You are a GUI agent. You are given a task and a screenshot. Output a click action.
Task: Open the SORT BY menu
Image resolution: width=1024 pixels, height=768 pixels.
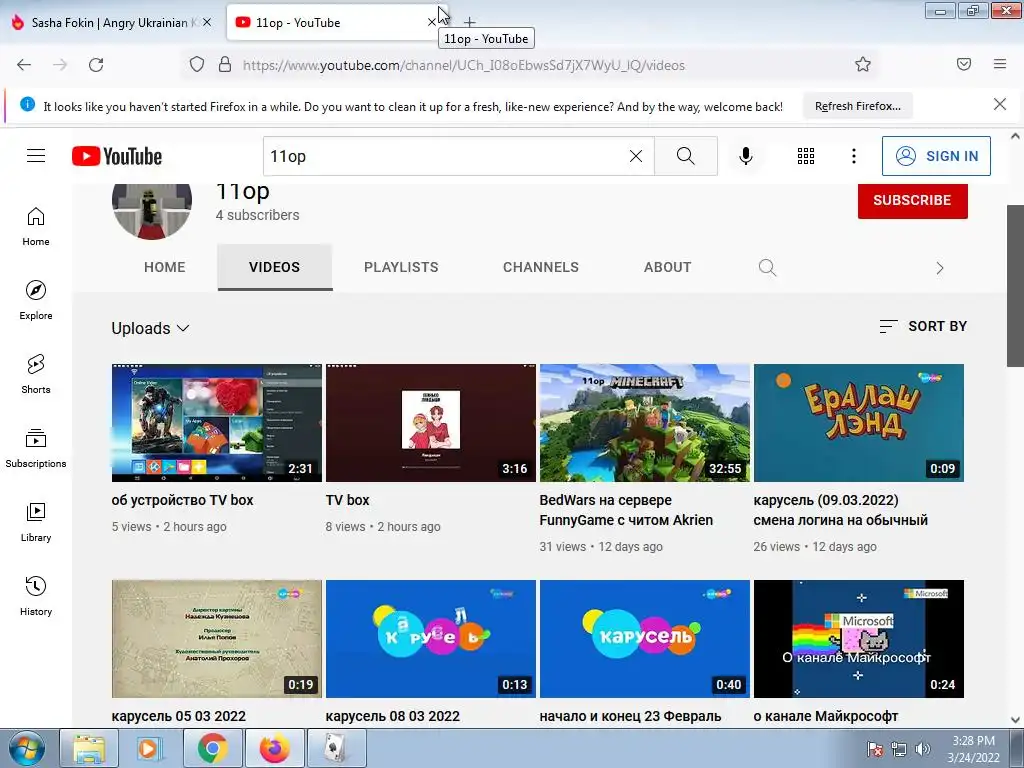(923, 326)
